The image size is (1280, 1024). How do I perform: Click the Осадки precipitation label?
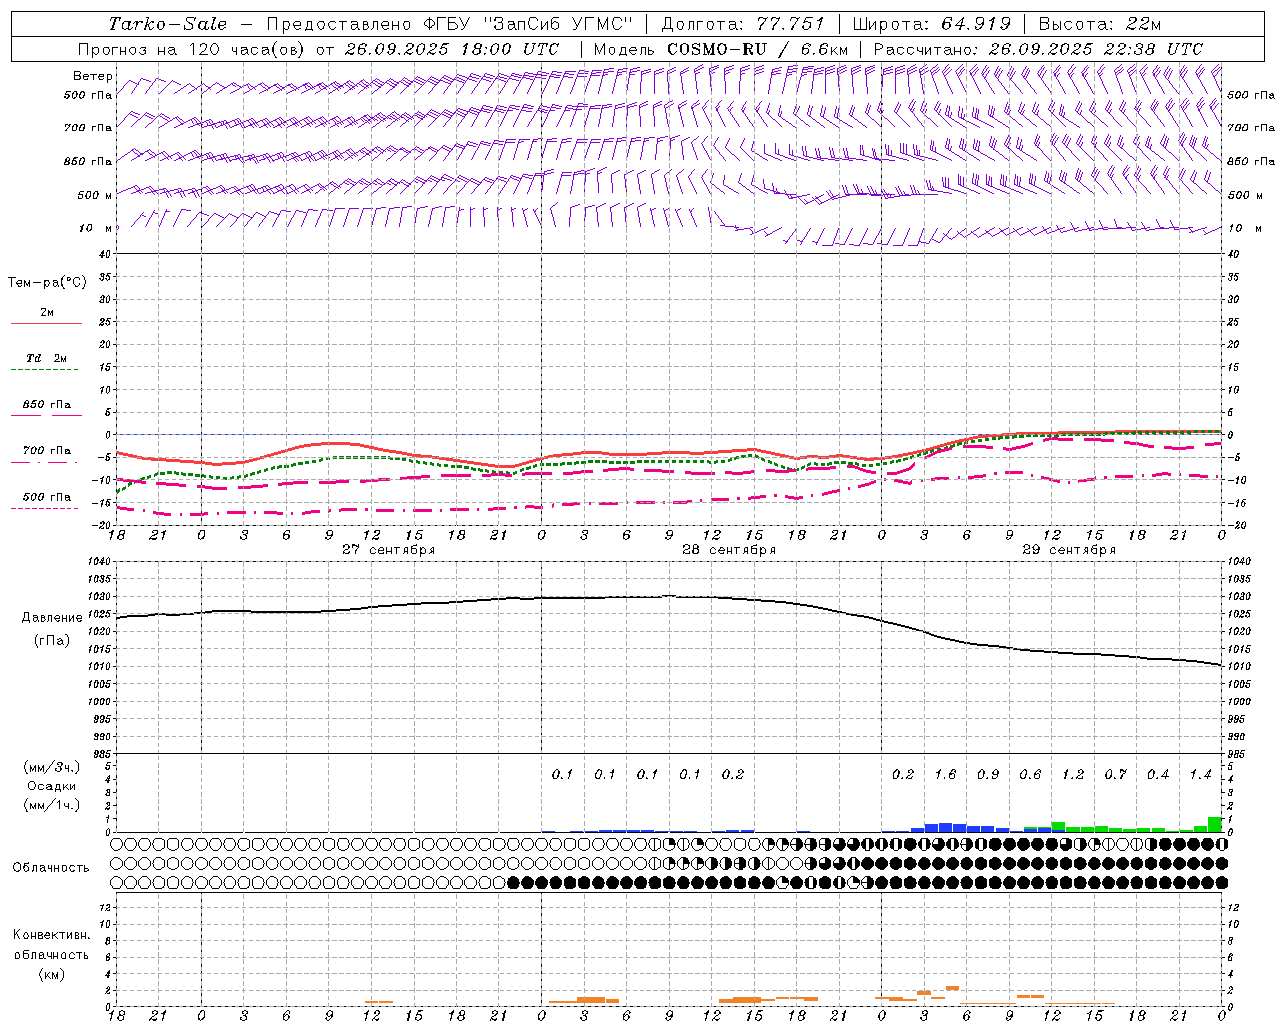pos(51,786)
